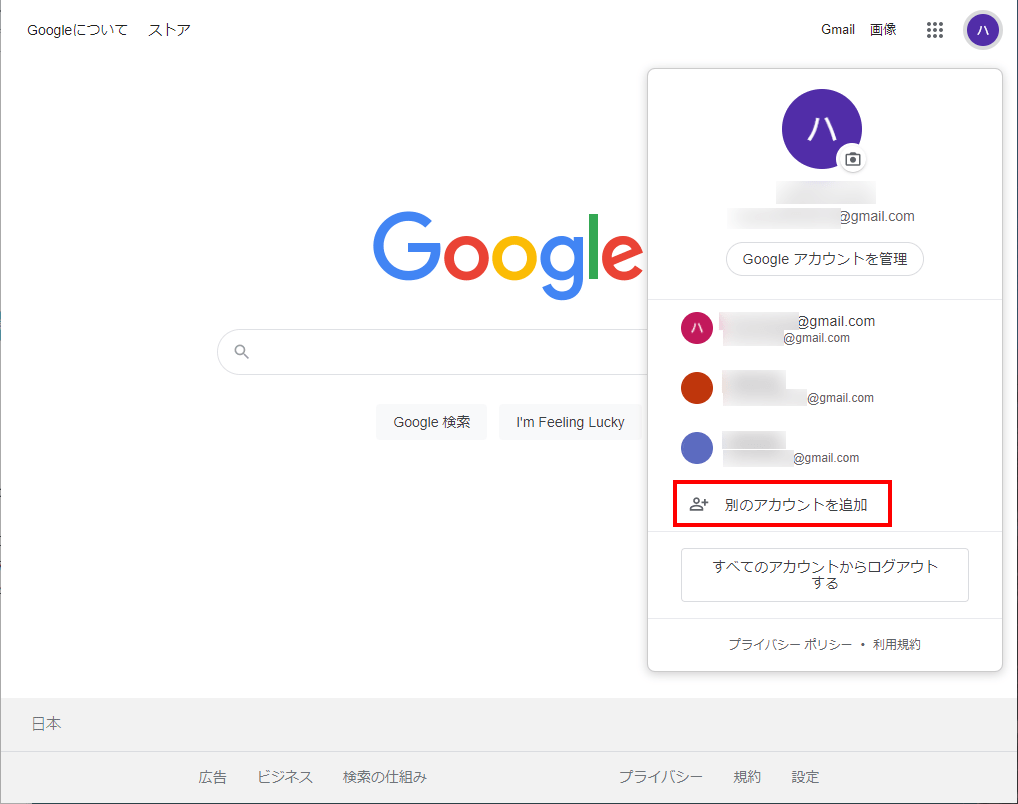
Task: Open the 規約 footer link
Action: [747, 777]
